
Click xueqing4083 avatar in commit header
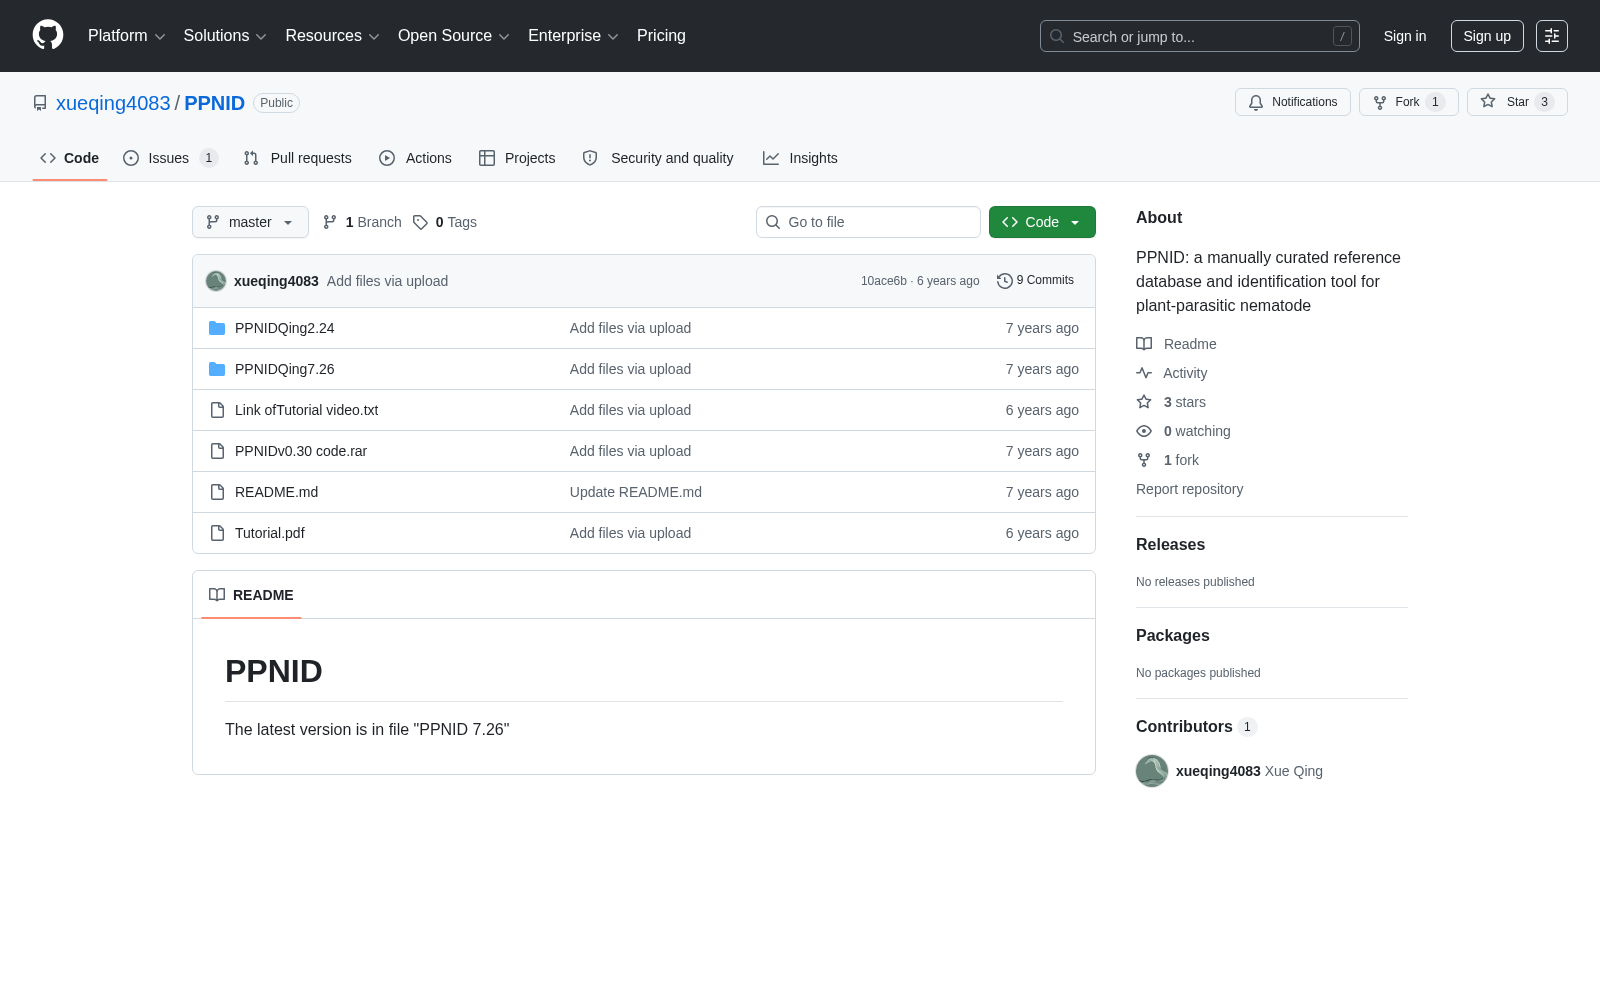click(x=216, y=281)
